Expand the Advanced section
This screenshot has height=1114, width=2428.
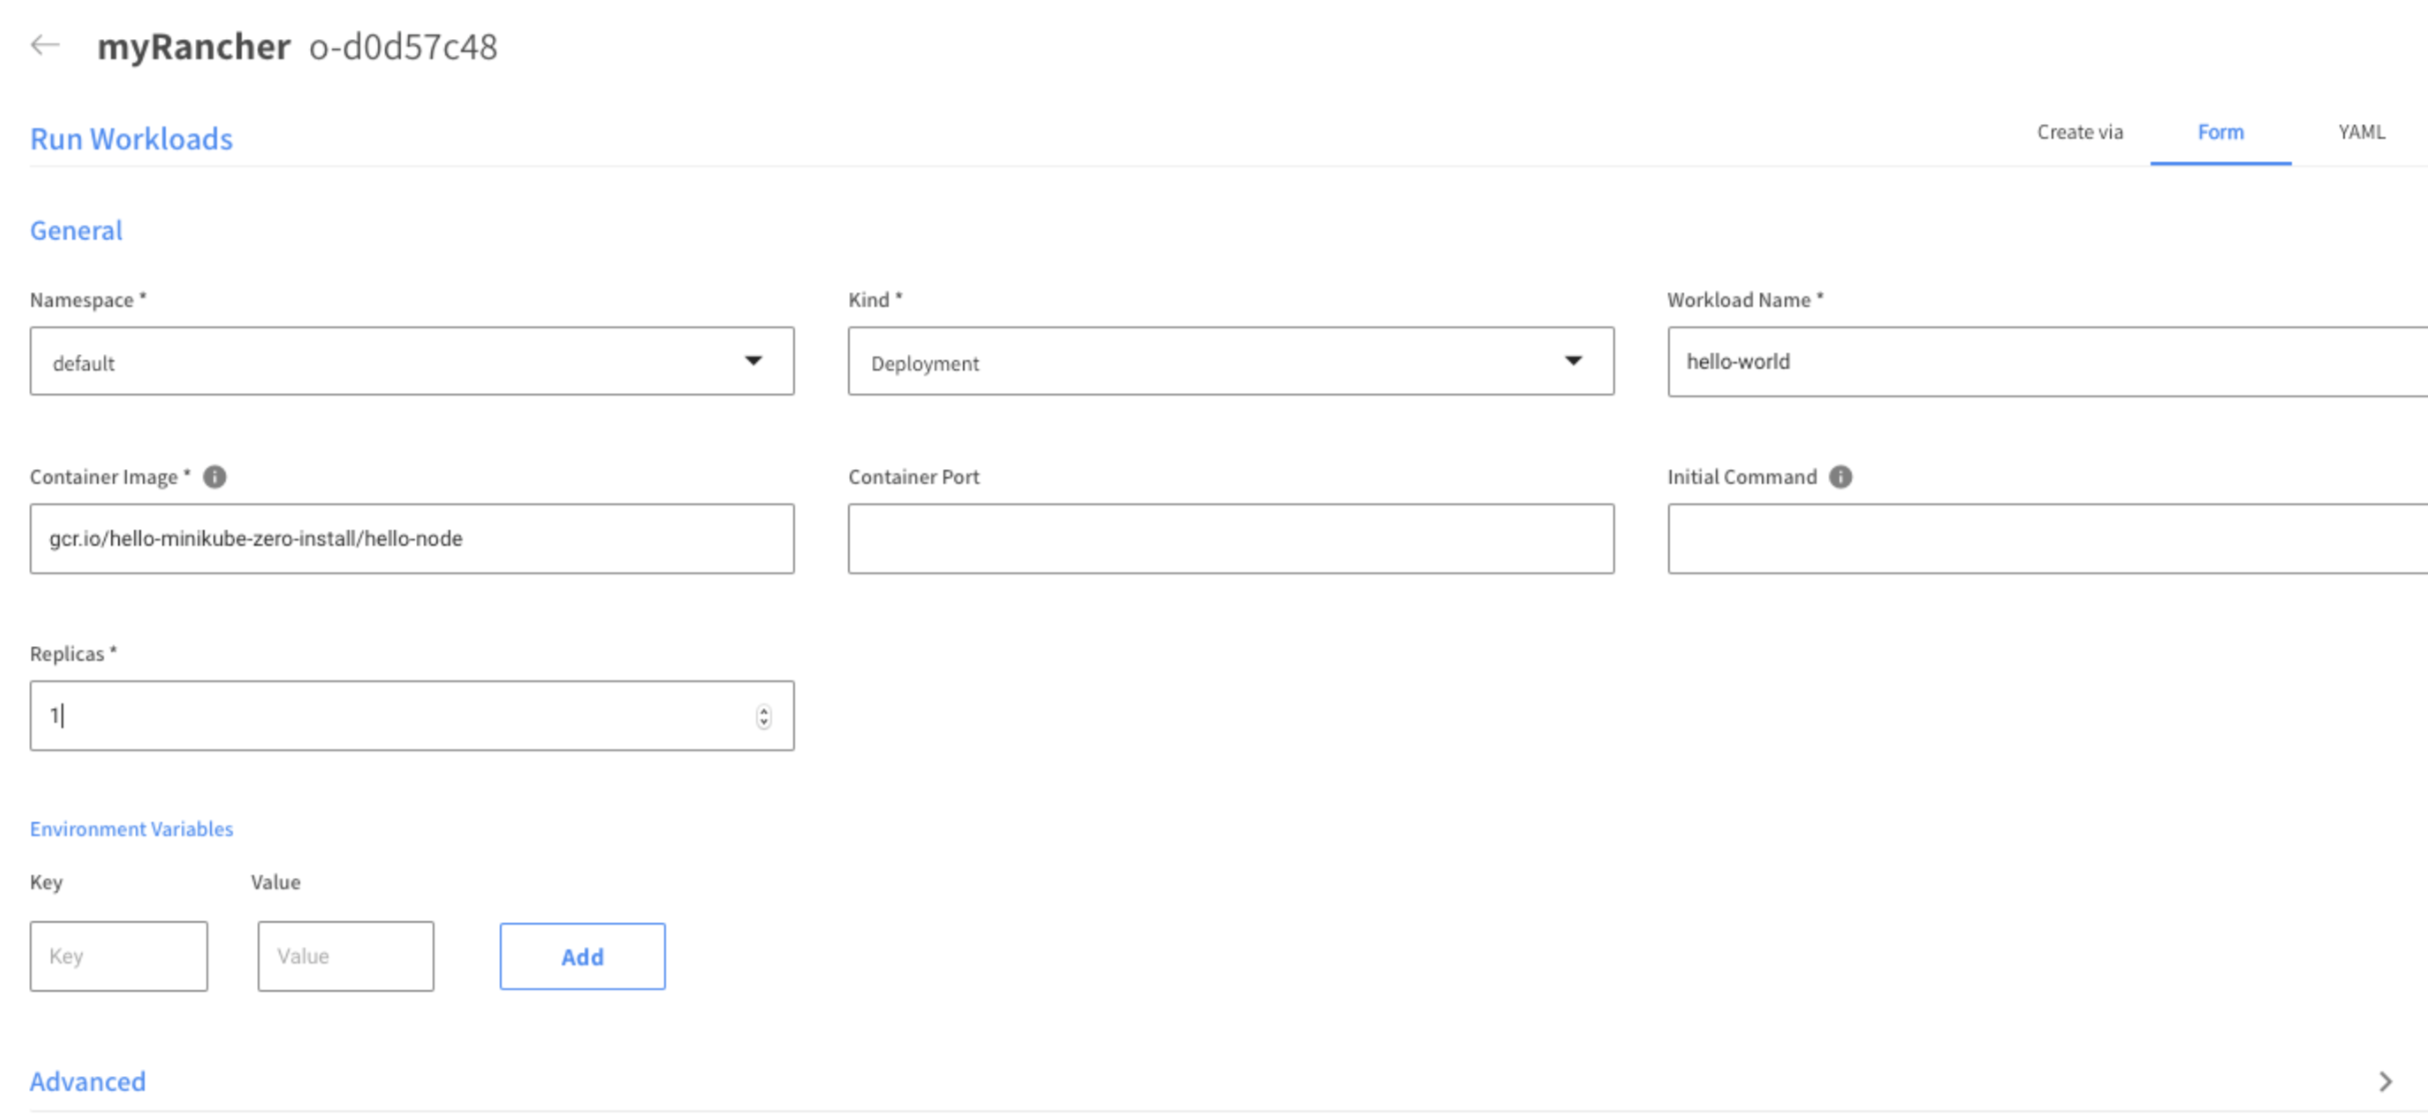click(x=88, y=1081)
